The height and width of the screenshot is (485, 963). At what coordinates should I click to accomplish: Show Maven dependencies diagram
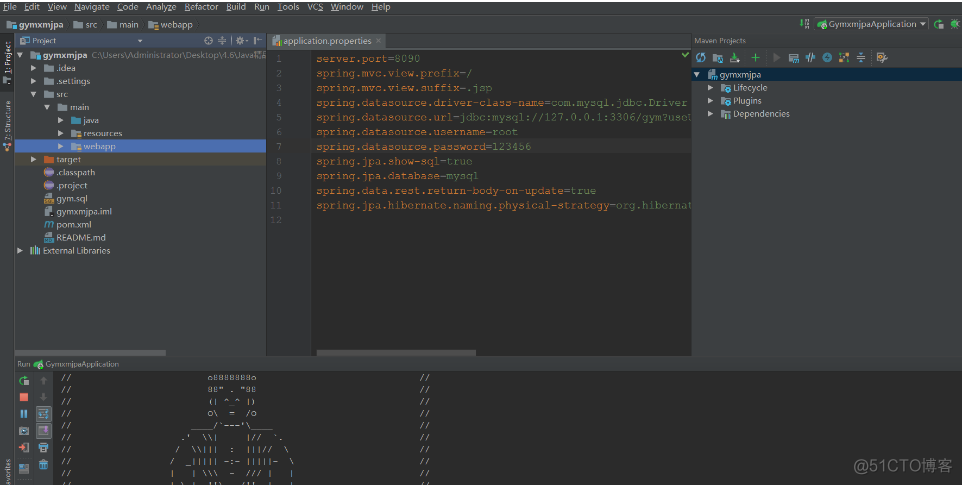(844, 58)
